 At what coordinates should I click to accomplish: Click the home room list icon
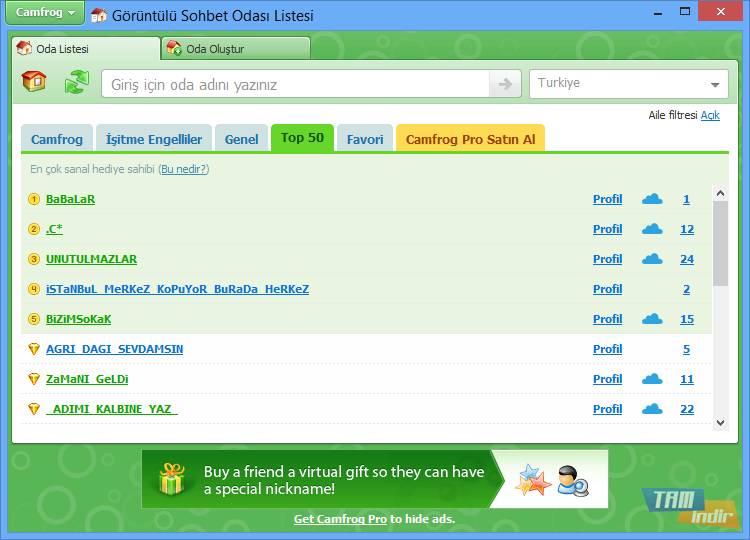point(34,81)
